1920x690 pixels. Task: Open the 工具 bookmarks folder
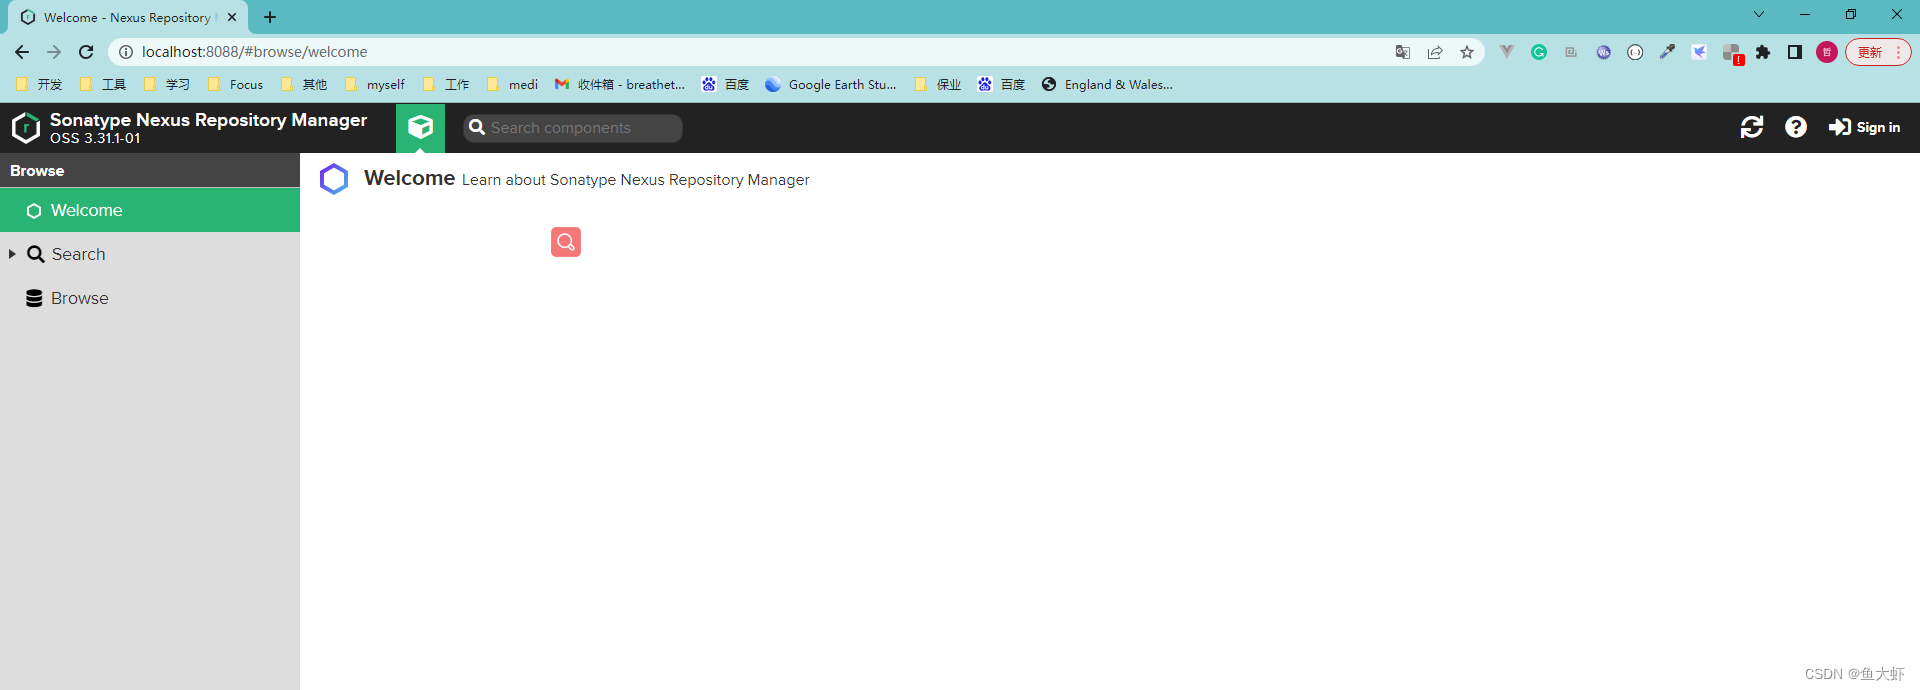[x=103, y=85]
